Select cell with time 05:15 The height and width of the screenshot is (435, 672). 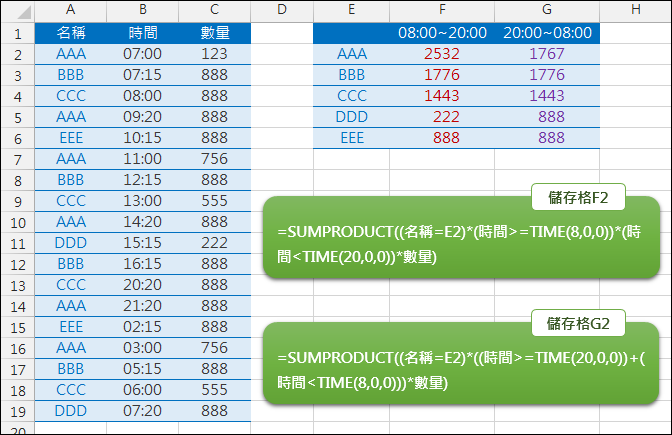click(x=143, y=369)
